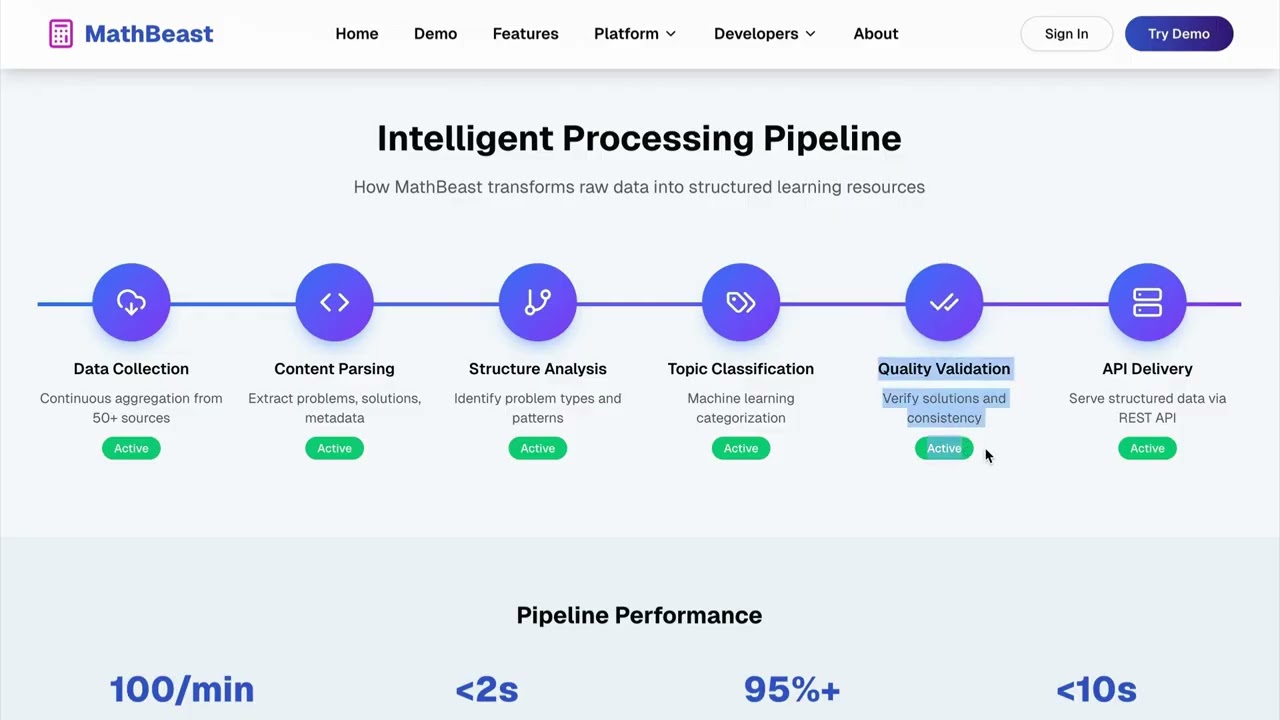Click the Sign In button
1280x720 pixels.
click(x=1067, y=34)
